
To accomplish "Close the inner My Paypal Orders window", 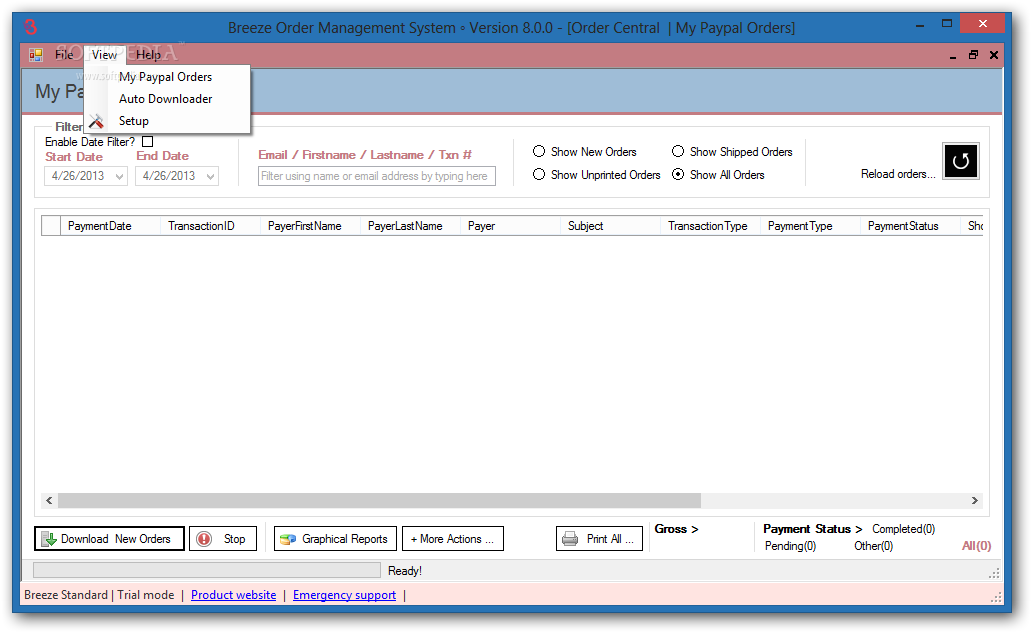I will [x=994, y=55].
